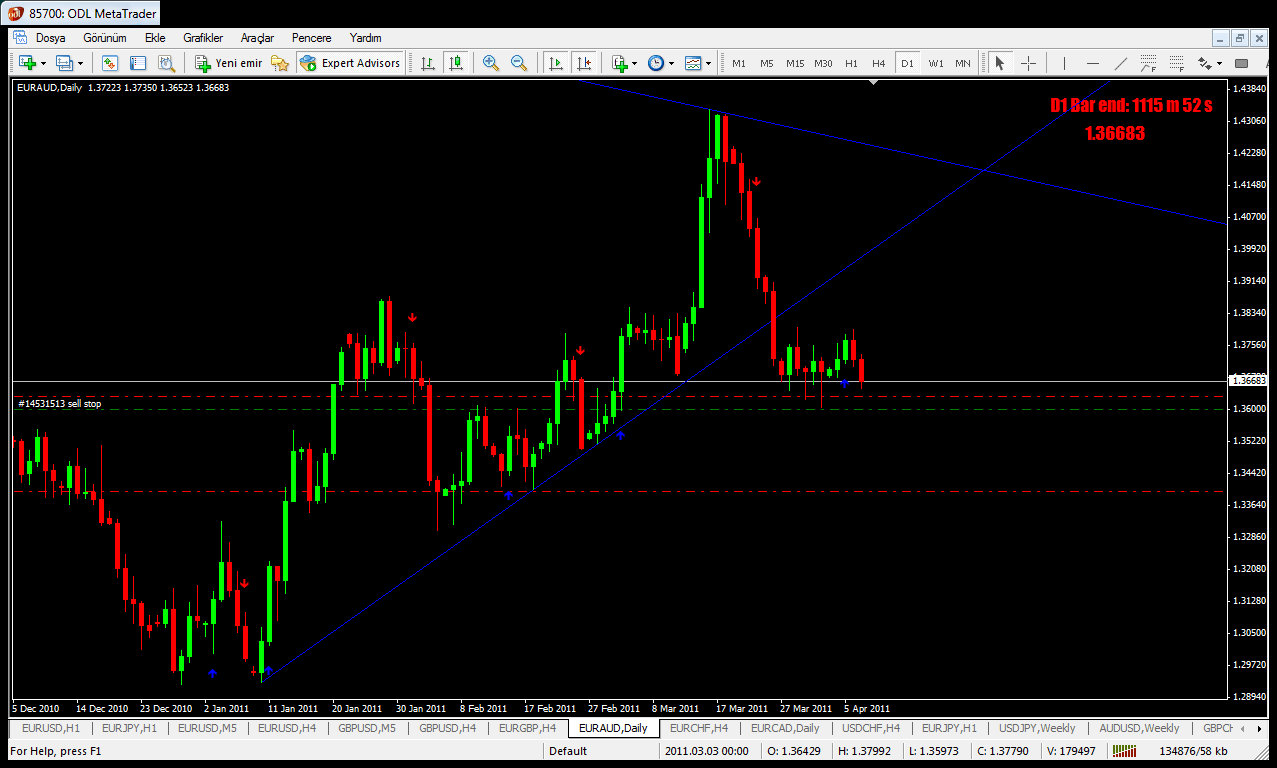Toggle the Expert Advisors button
This screenshot has height=768, width=1277.
point(349,63)
